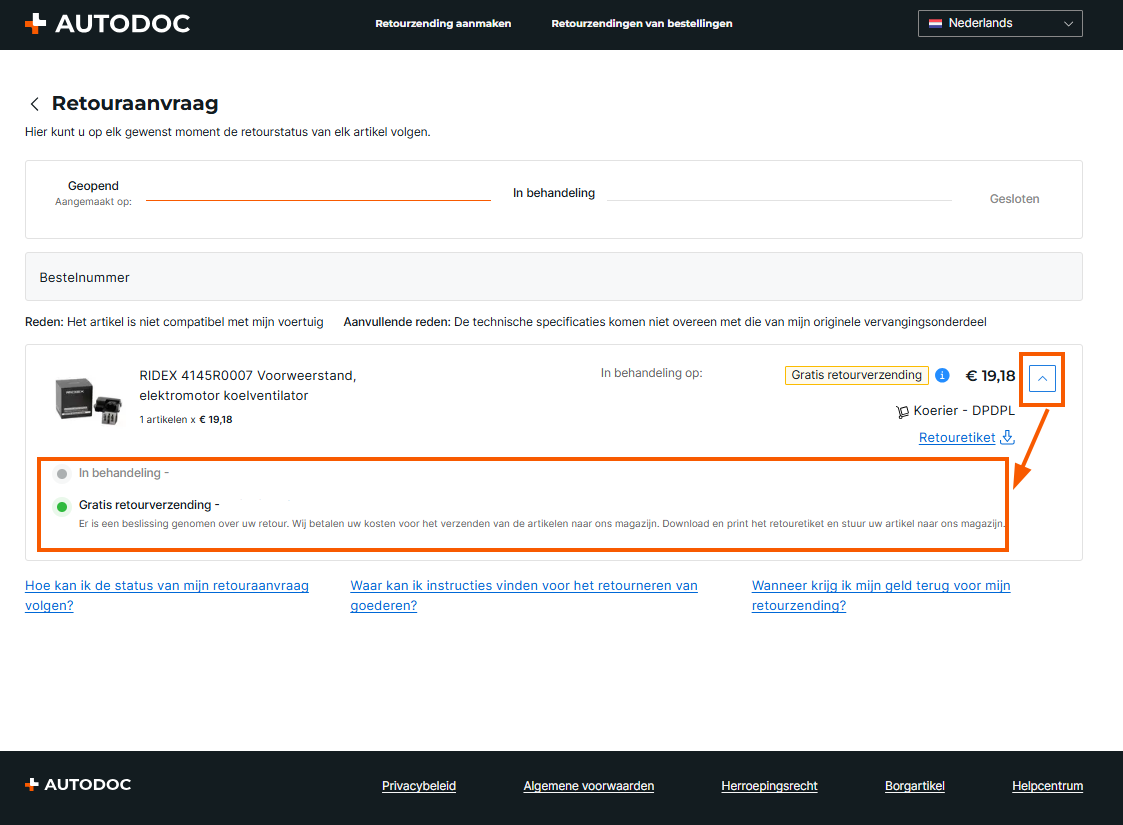Image resolution: width=1123 pixels, height=825 pixels.
Task: Click the AUTODOC logo in the footer
Action: pyautogui.click(x=78, y=785)
